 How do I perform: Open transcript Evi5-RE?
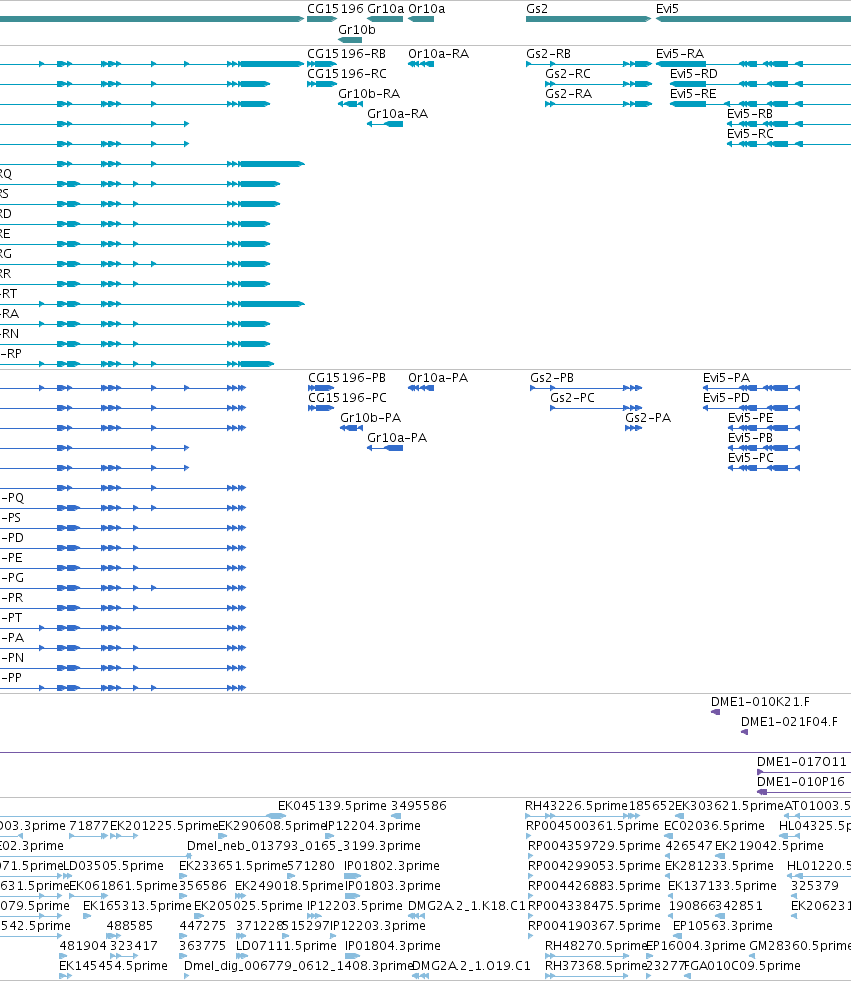693,94
